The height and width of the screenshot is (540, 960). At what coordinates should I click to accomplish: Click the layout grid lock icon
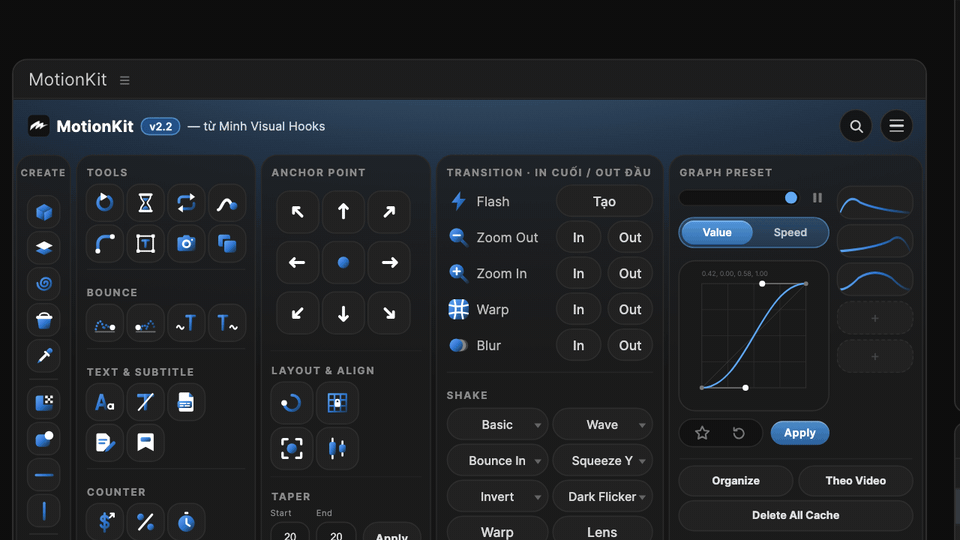pos(337,402)
